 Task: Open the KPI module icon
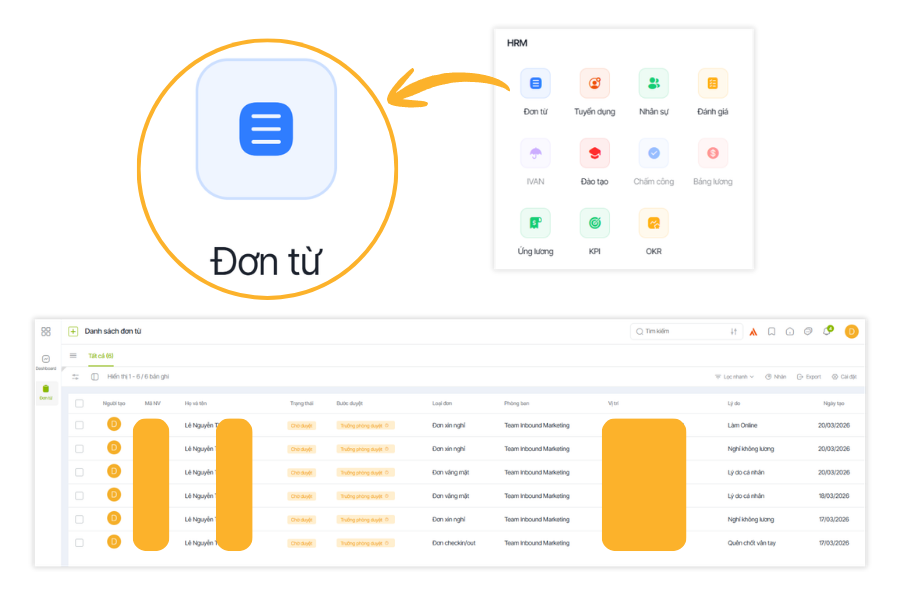click(594, 223)
